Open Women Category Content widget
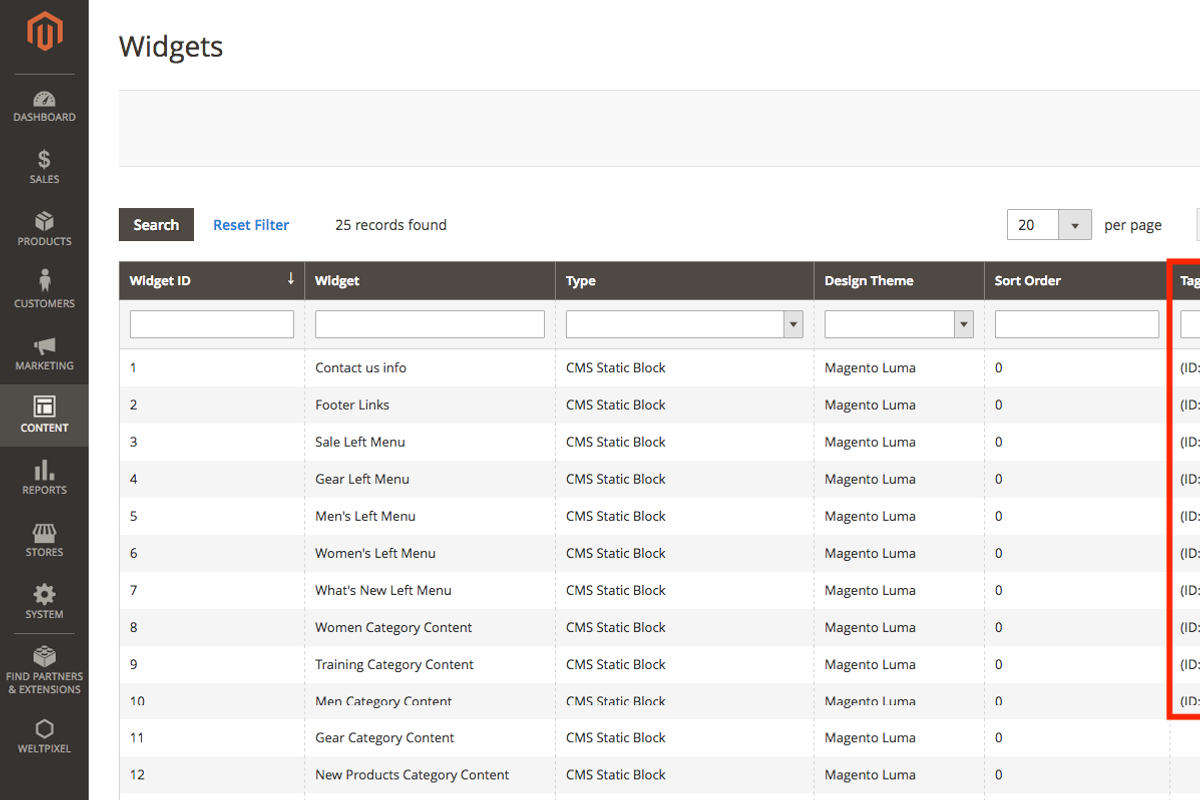Viewport: 1200px width, 800px height. pyautogui.click(x=393, y=627)
